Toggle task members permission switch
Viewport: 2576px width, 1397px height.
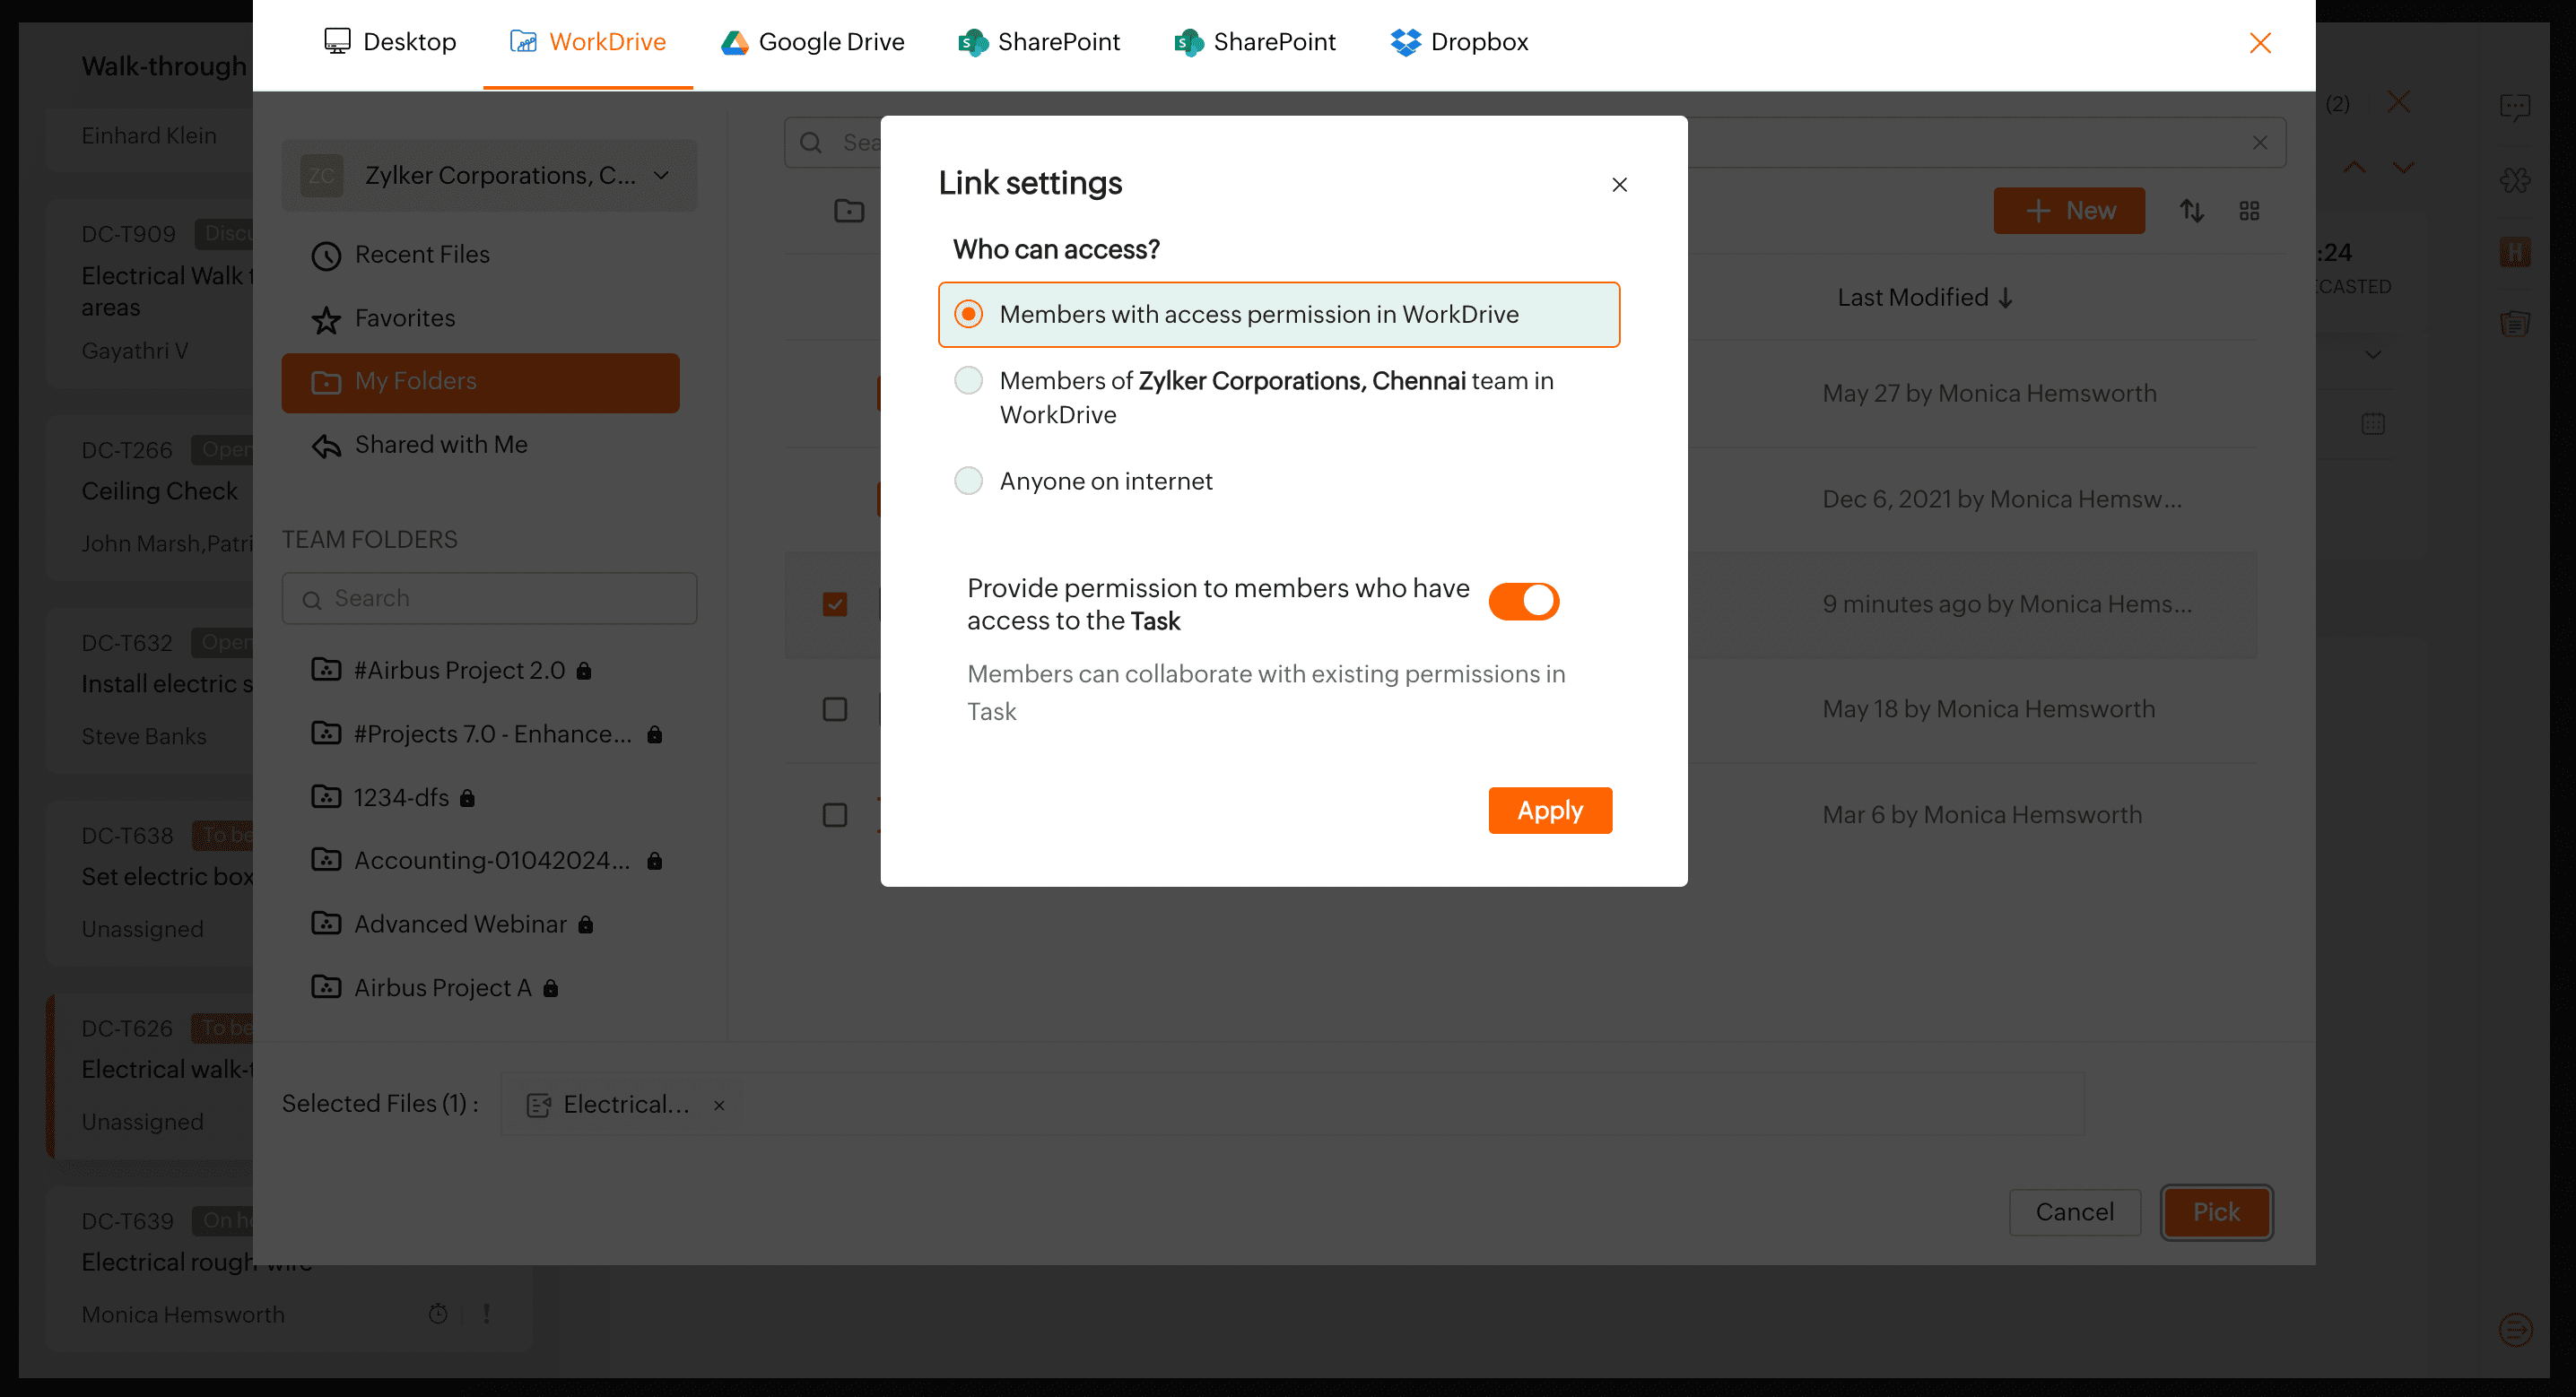click(x=1523, y=602)
